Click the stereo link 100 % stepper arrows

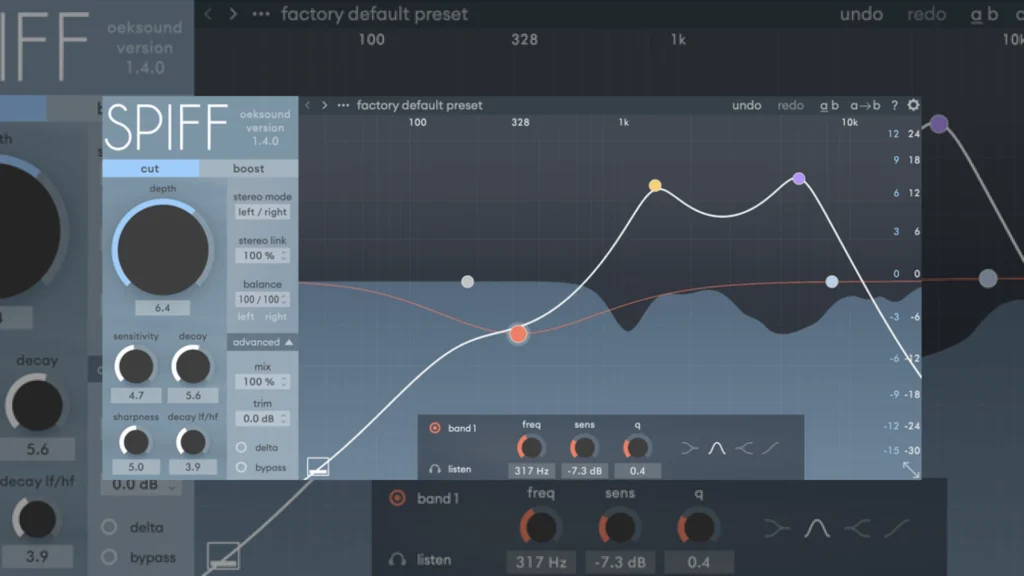click(x=284, y=255)
